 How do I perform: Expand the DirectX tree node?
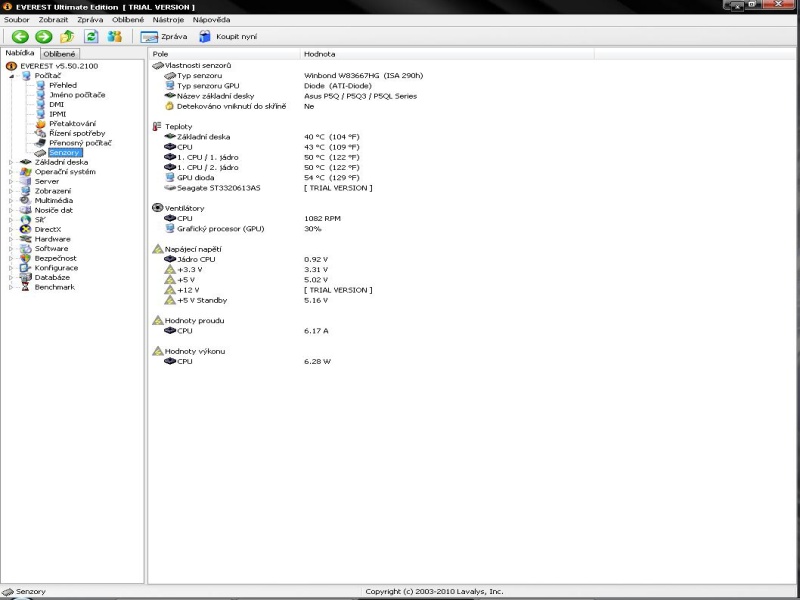click(x=11, y=230)
